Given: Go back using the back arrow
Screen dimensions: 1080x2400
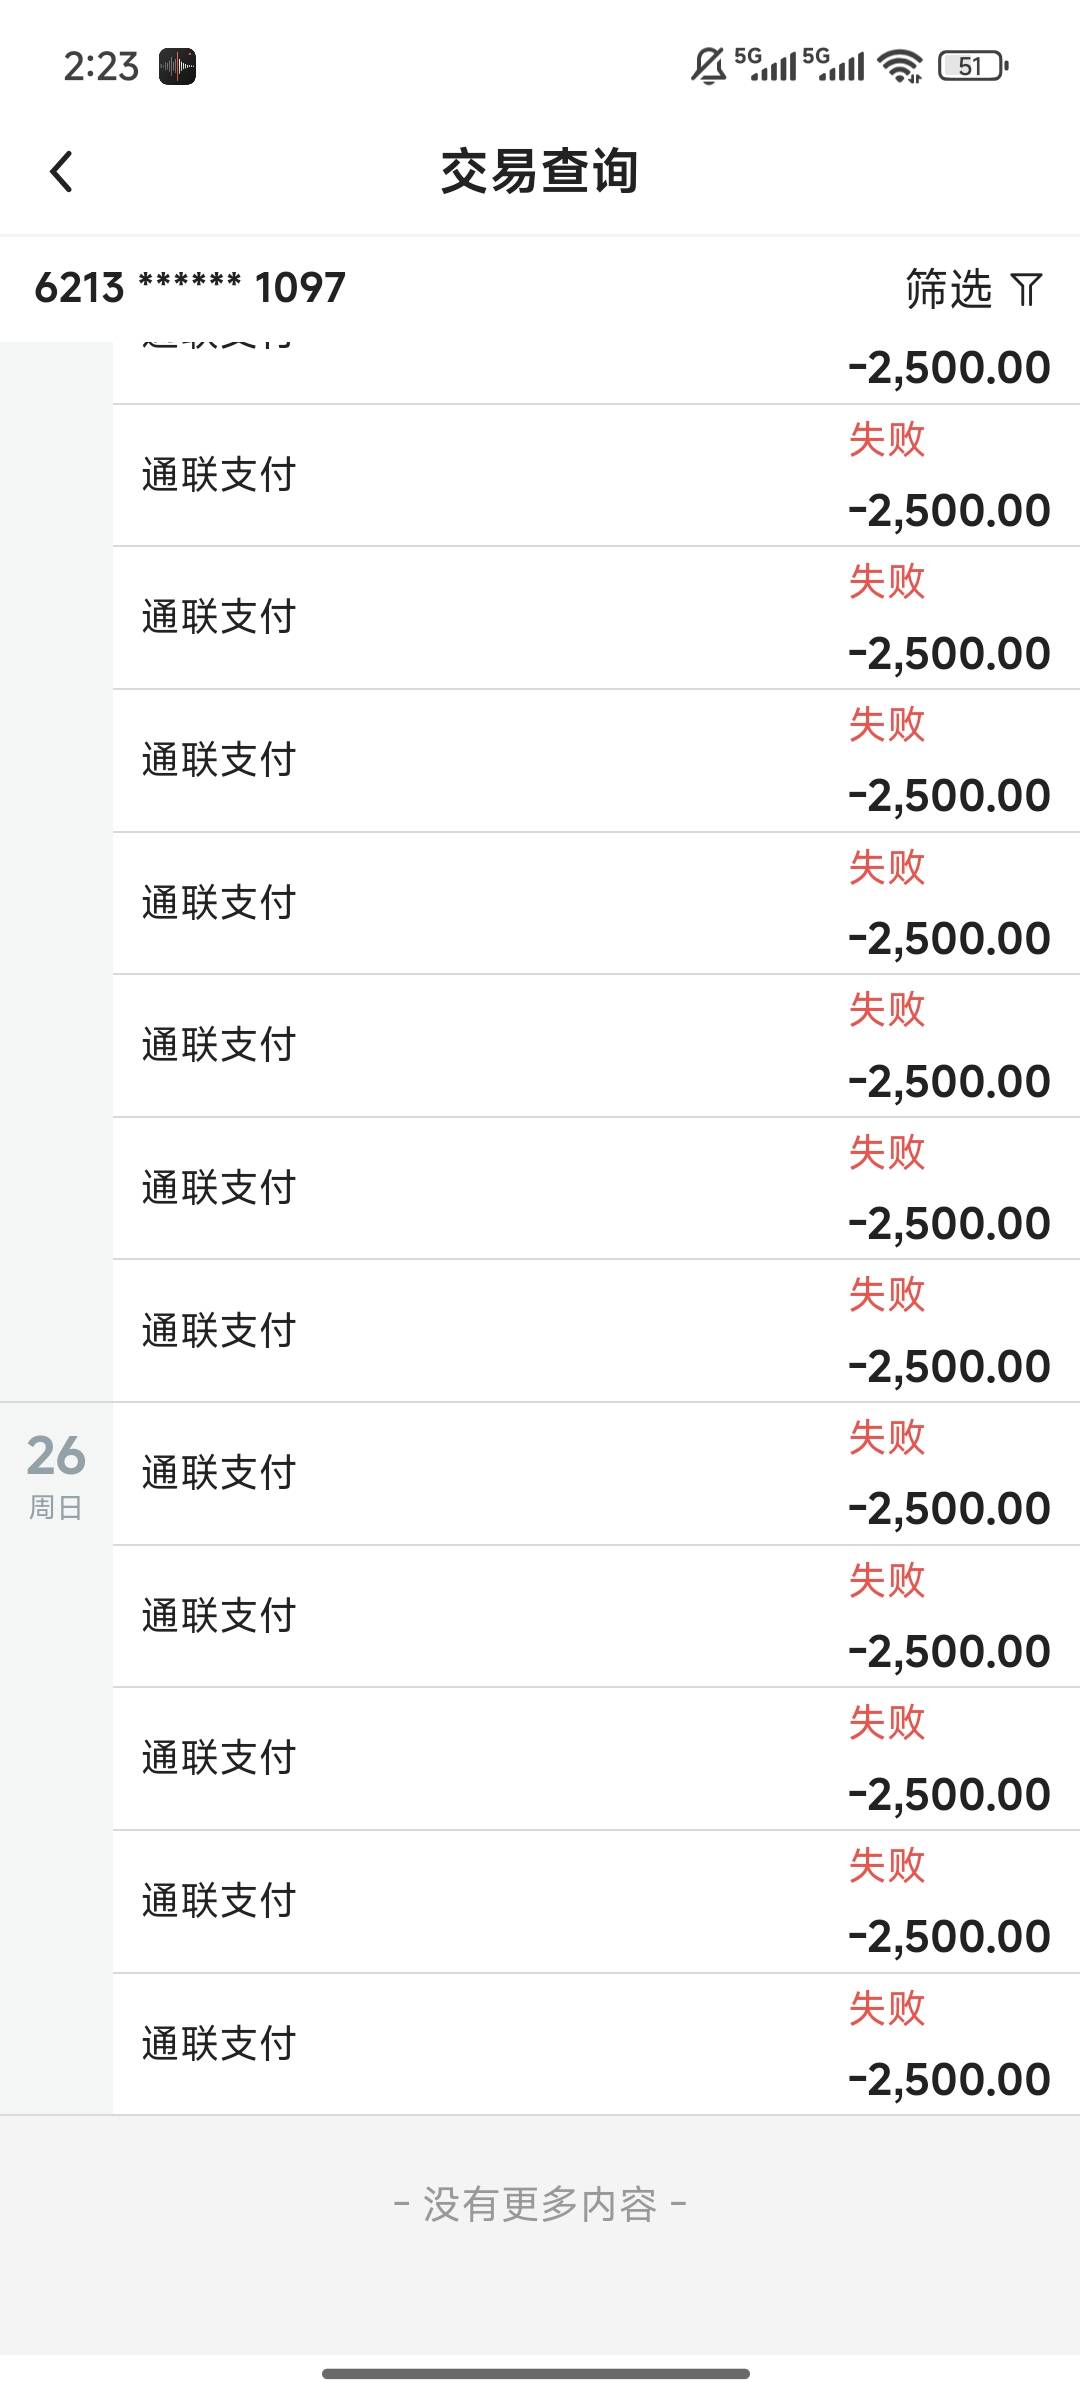Looking at the screenshot, I should (x=62, y=171).
